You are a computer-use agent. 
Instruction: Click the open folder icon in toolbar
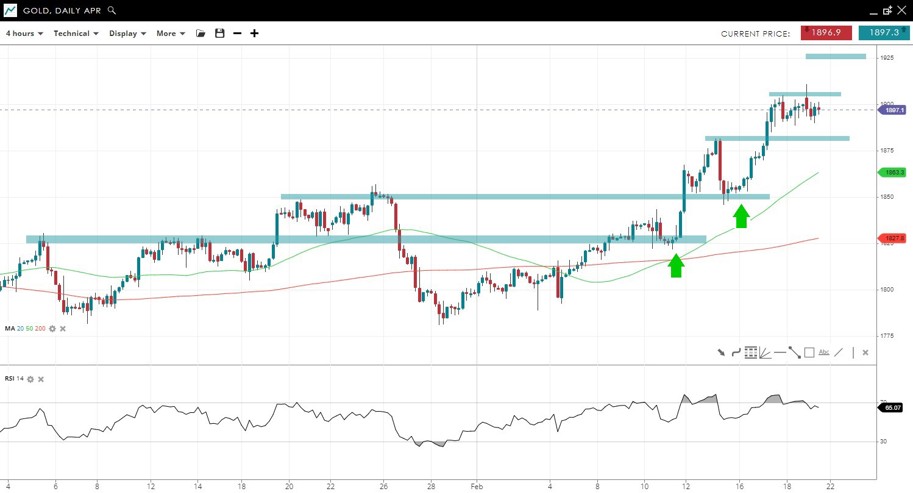tap(201, 33)
